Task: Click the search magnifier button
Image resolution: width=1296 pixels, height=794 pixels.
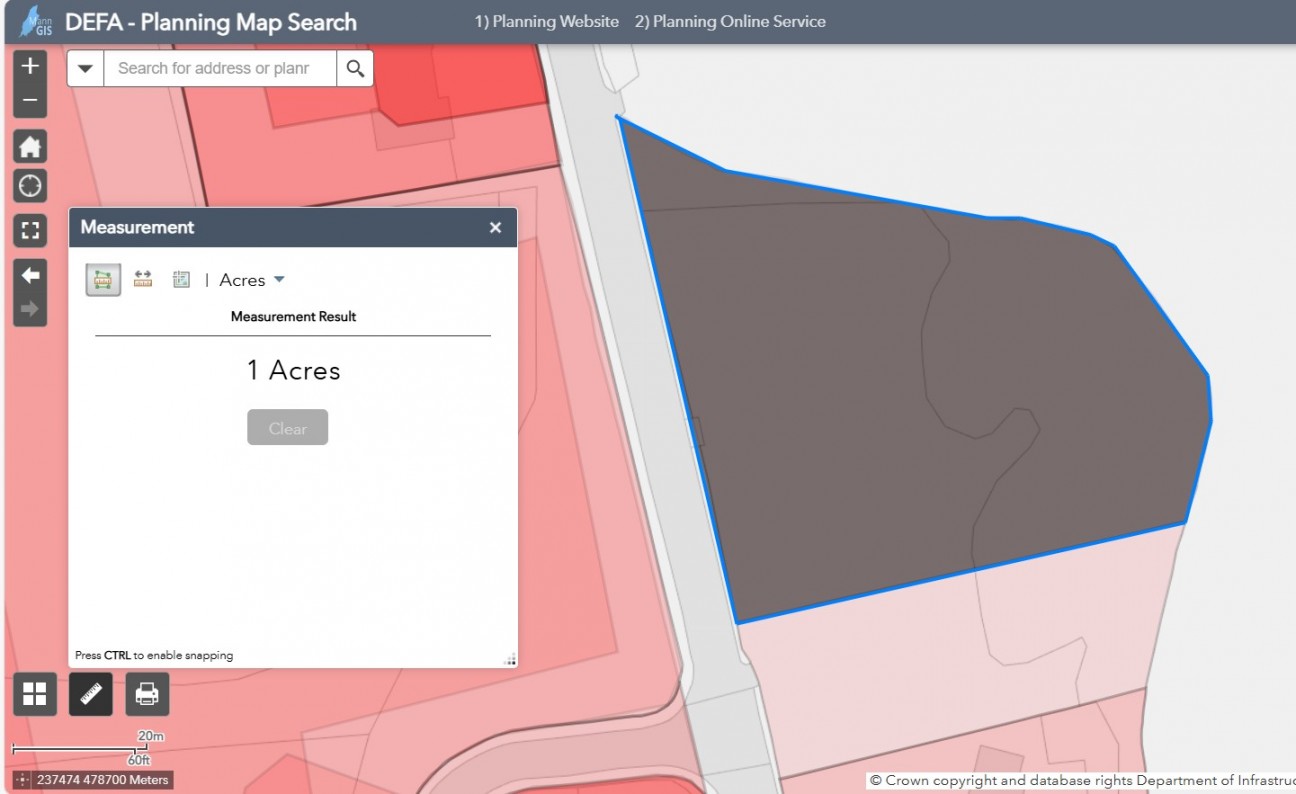Action: point(355,69)
